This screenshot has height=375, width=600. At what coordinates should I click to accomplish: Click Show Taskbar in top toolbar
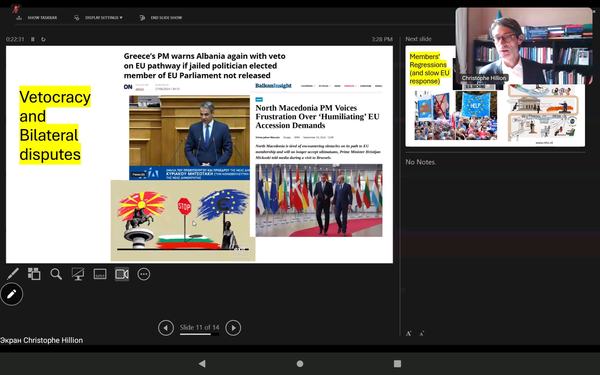(x=38, y=18)
